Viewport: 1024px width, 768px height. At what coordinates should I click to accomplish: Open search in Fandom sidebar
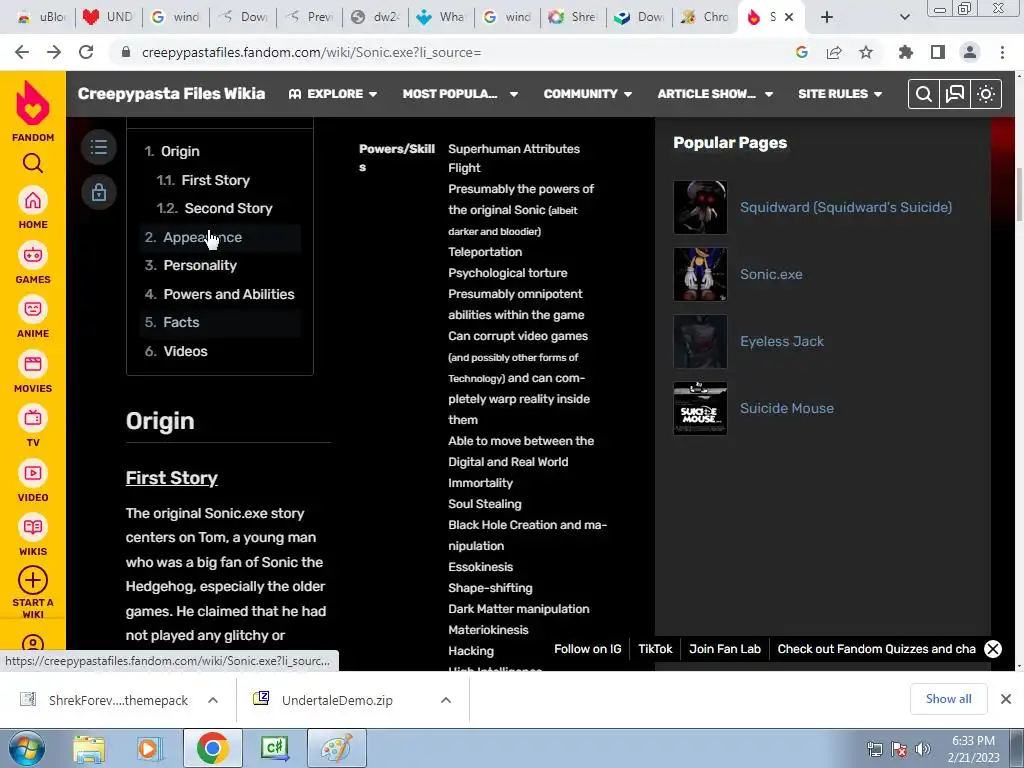33,163
